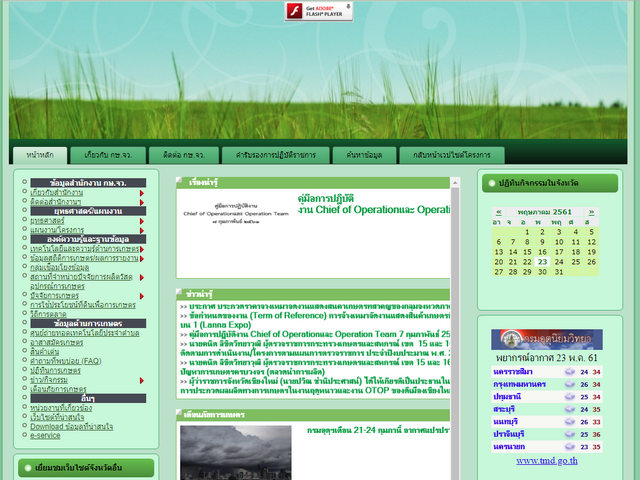Click the นนทบุรี weather row
Viewport: 640px width, 480px height.
(x=547, y=422)
